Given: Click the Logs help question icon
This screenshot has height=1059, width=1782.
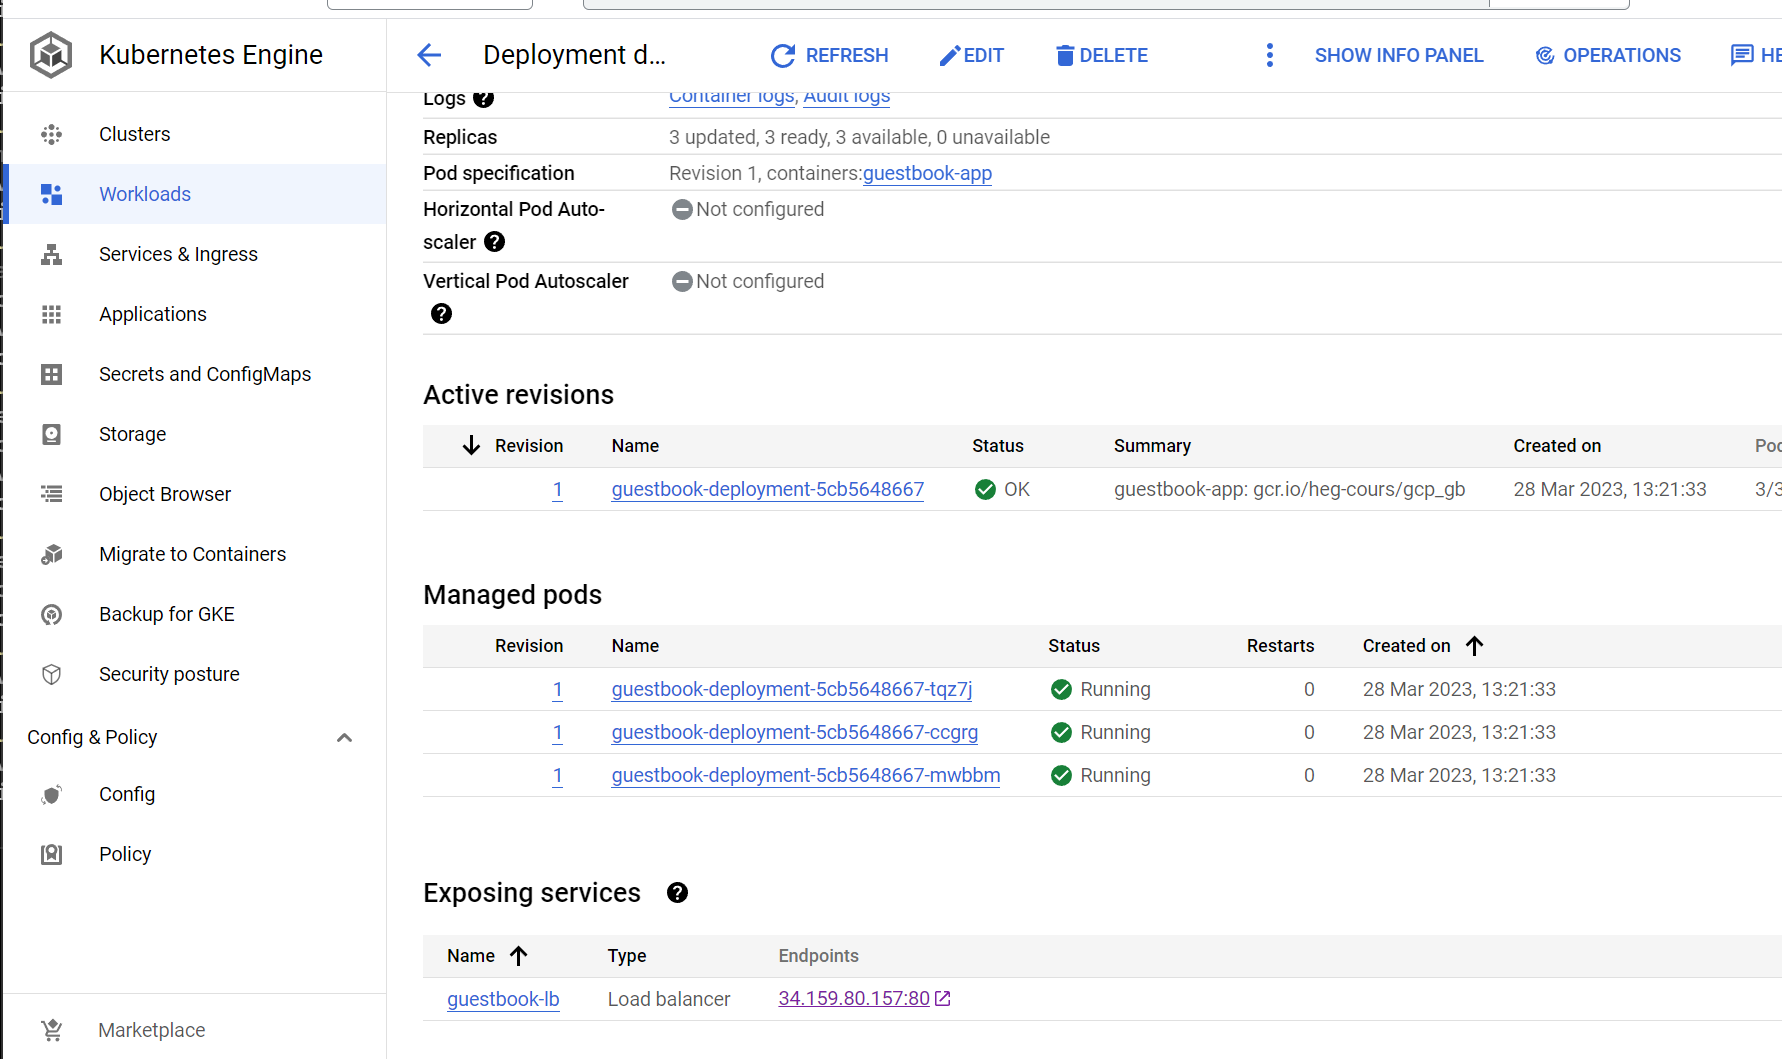Looking at the screenshot, I should tap(483, 98).
